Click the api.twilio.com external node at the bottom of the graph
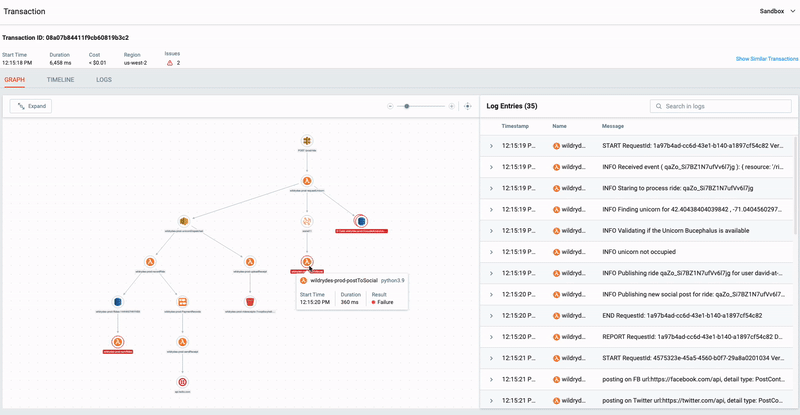 182,382
